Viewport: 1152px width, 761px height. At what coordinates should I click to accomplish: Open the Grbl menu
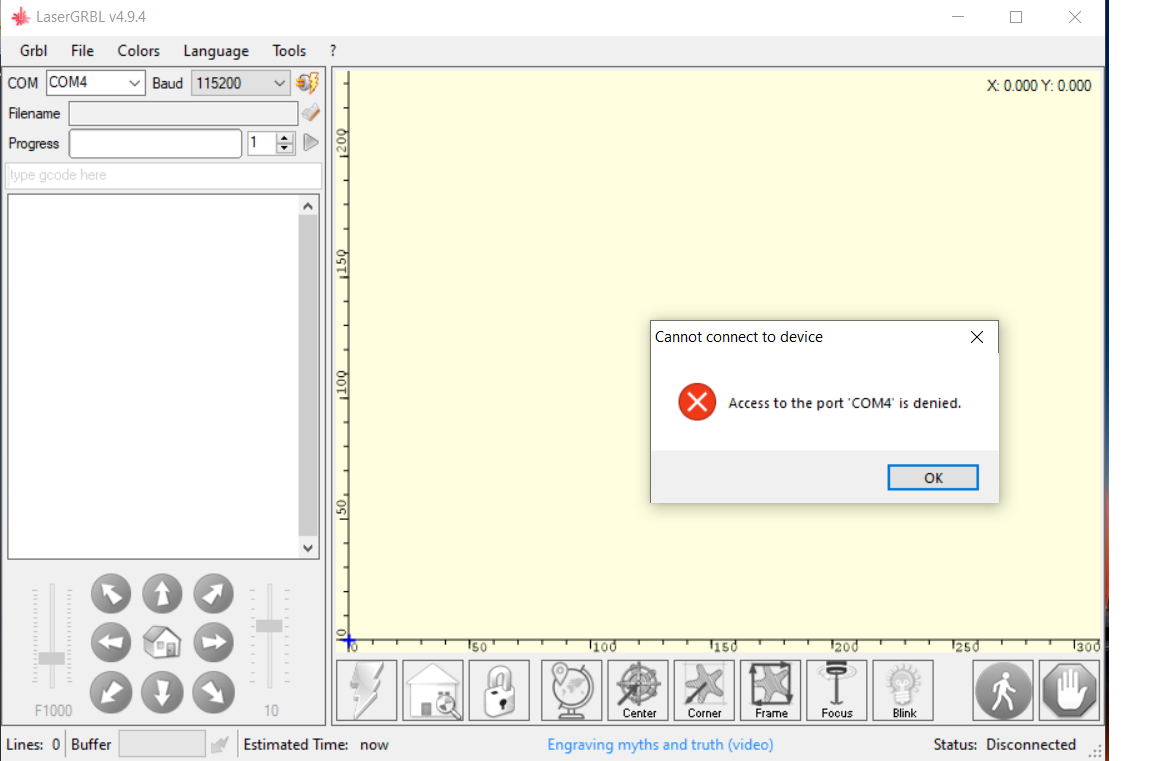33,51
